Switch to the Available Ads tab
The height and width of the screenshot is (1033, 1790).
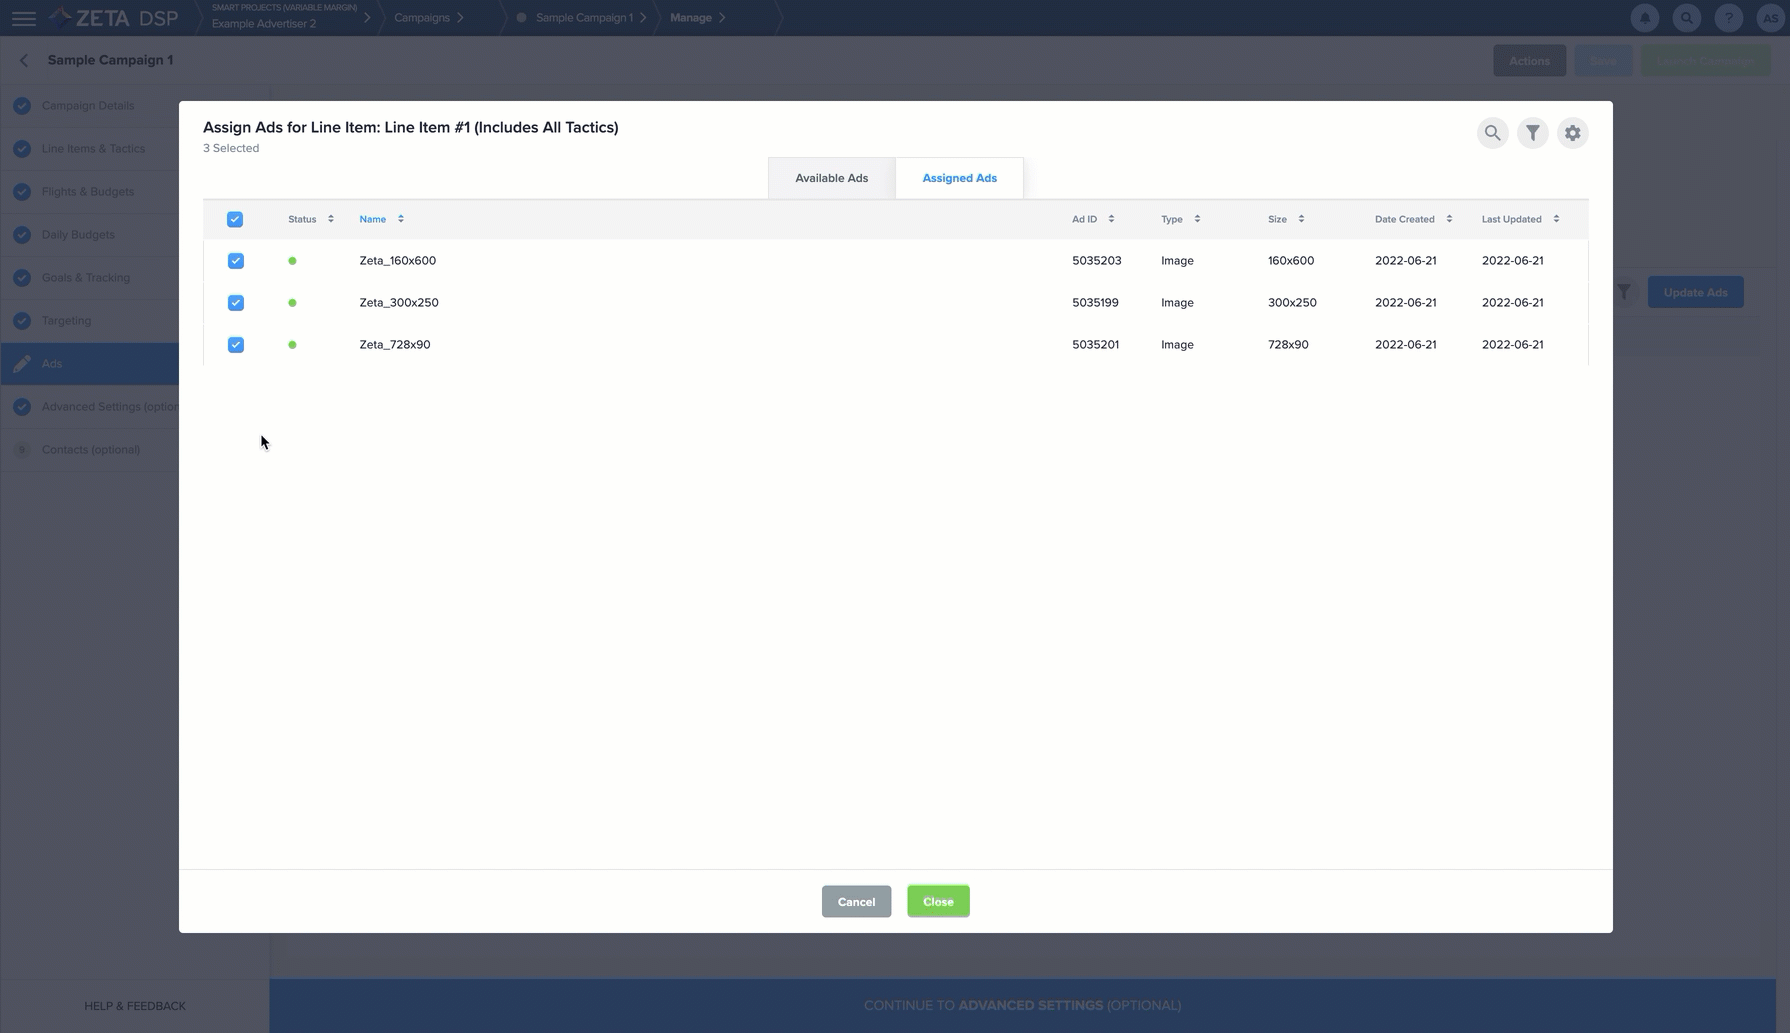coord(831,178)
